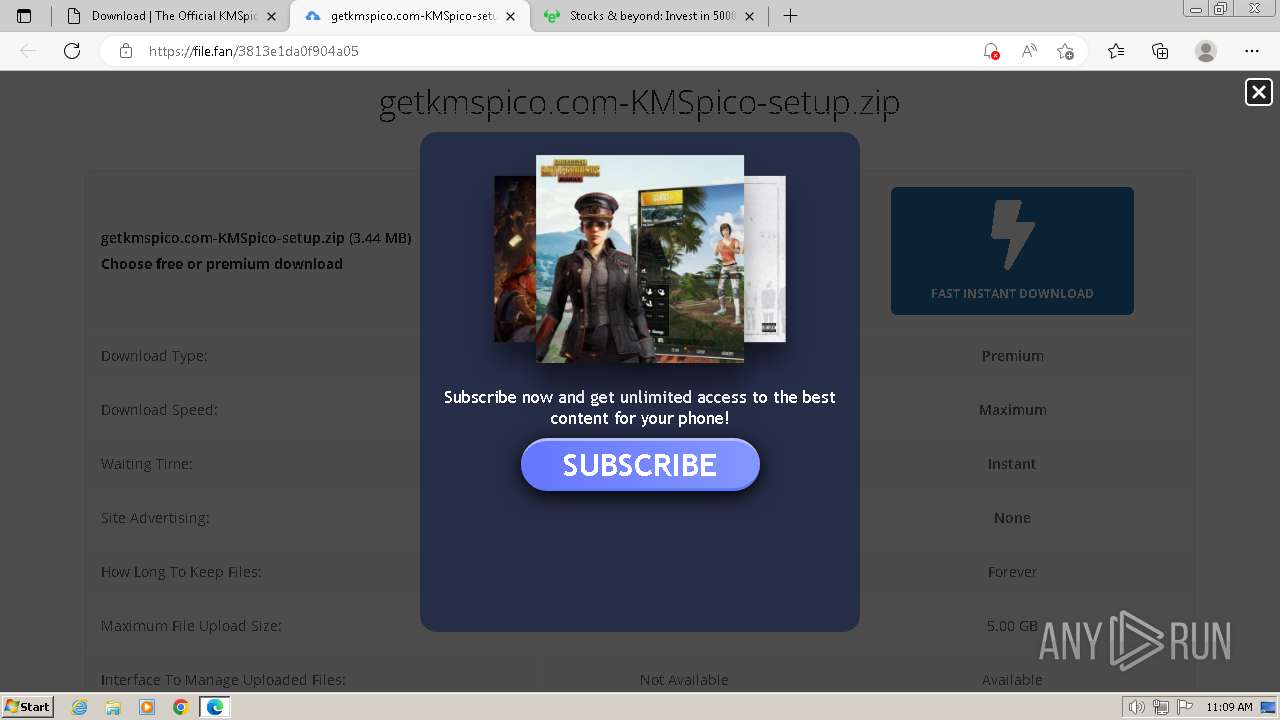The height and width of the screenshot is (720, 1280).
Task: Close the Stocks & beyond tab
Action: coord(749,16)
